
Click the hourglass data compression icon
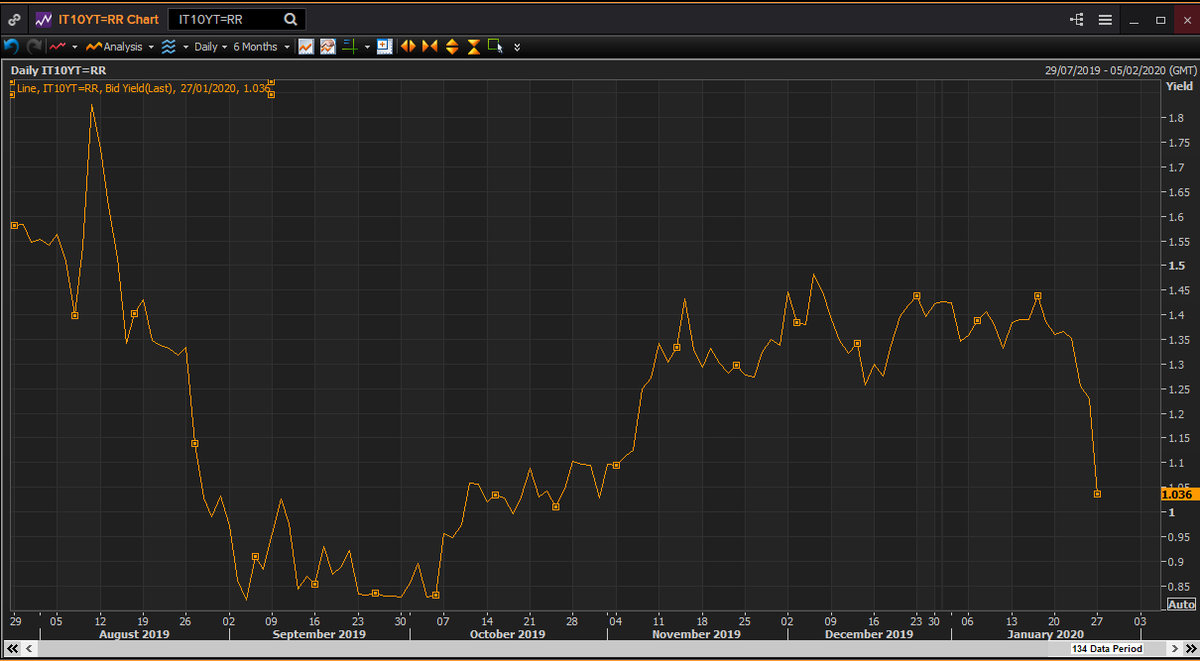pos(472,46)
